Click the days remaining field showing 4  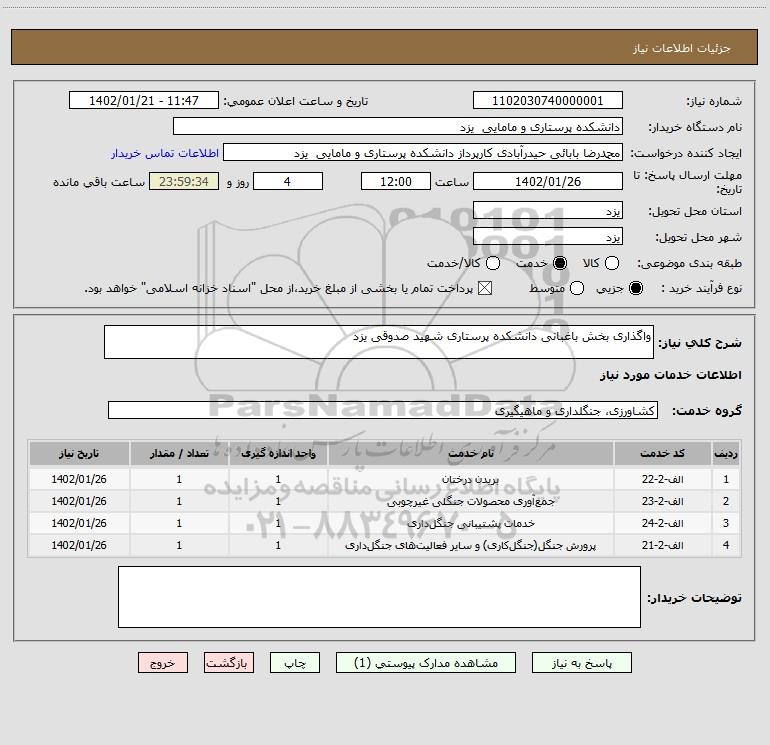click(x=288, y=181)
